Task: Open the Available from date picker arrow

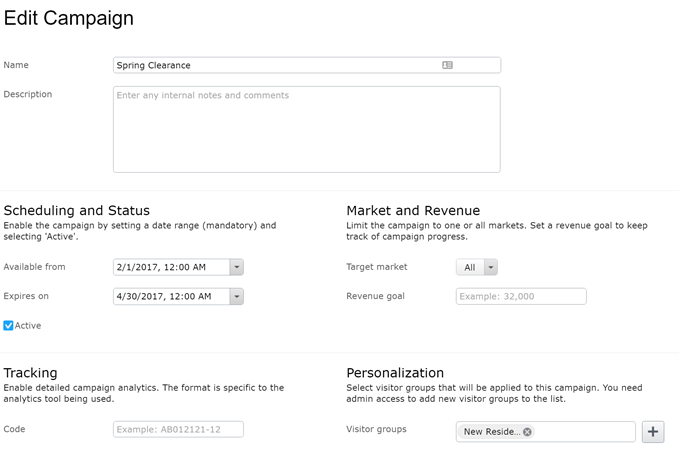Action: point(236,267)
